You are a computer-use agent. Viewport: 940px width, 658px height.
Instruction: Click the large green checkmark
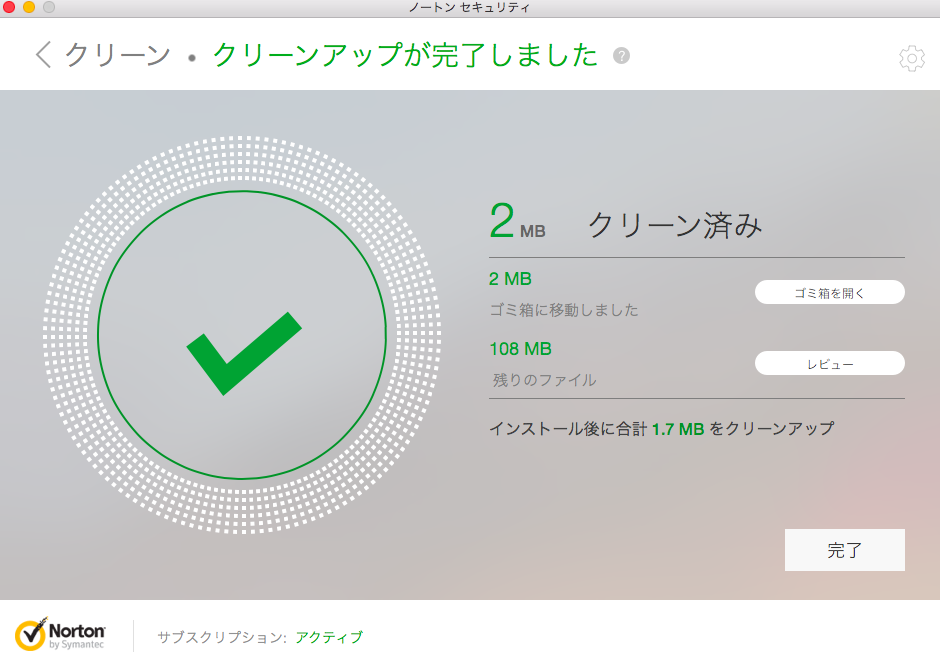(x=244, y=353)
